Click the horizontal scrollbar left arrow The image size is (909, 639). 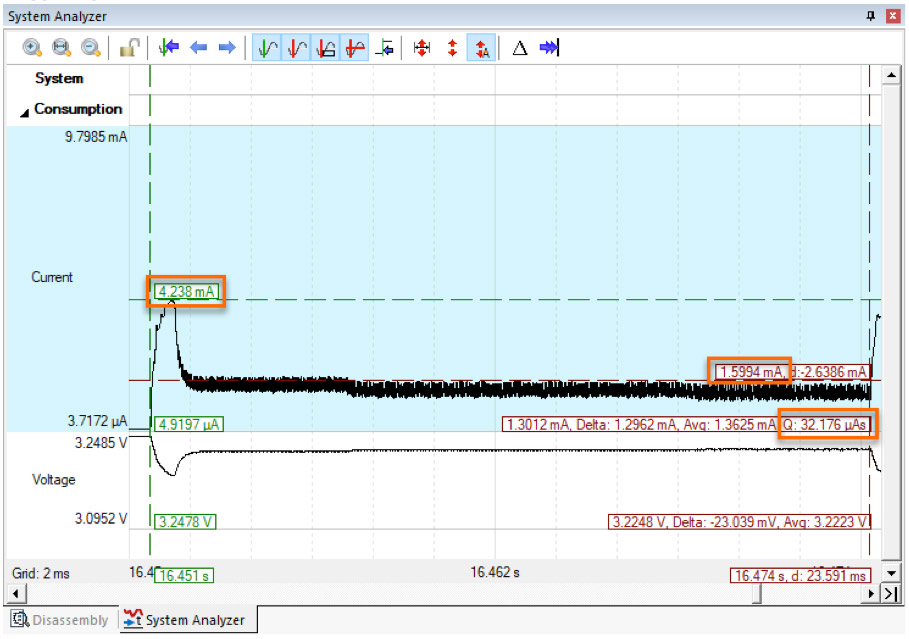(16, 593)
